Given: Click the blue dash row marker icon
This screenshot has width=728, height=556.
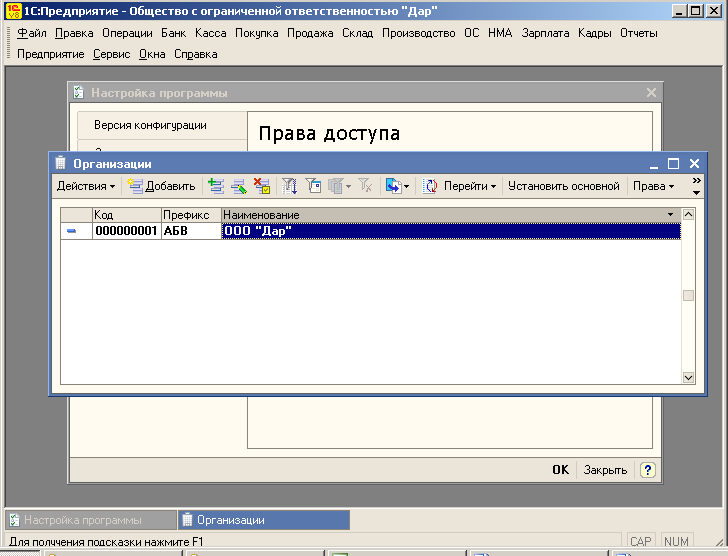Looking at the screenshot, I should [72, 231].
